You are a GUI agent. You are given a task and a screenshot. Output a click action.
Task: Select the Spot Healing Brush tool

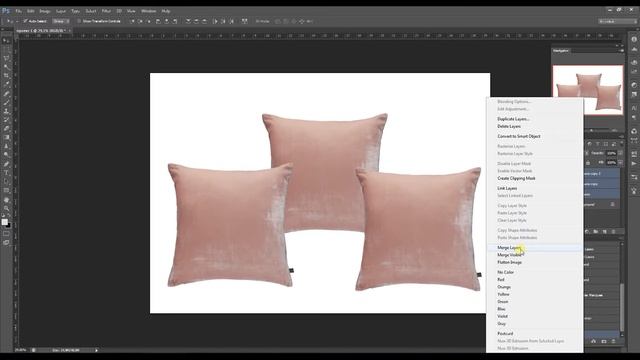6,93
